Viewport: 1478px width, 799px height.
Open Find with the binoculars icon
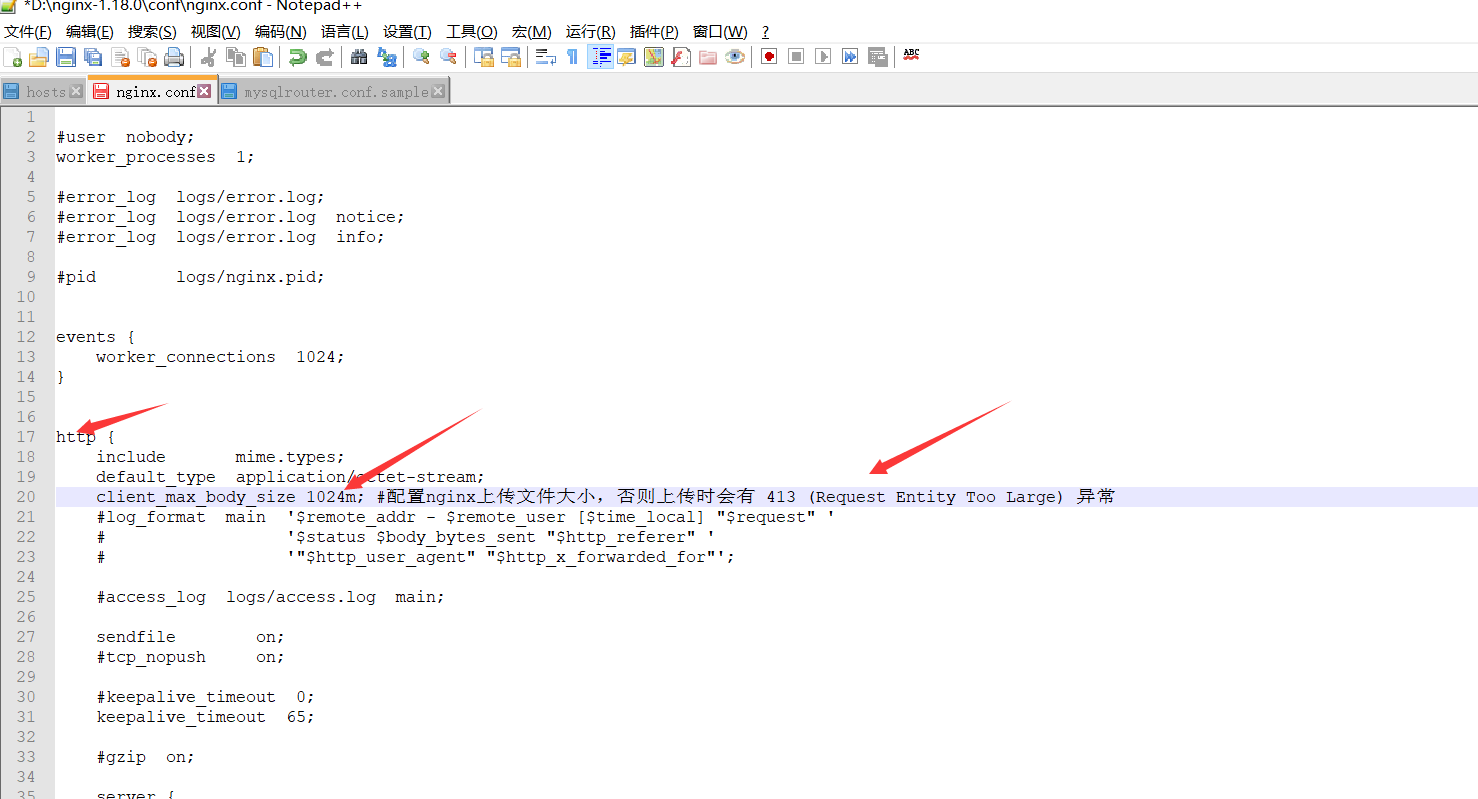359,57
